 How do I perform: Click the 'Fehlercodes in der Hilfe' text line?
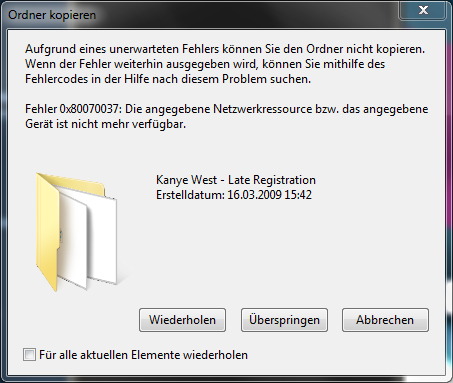[168, 79]
